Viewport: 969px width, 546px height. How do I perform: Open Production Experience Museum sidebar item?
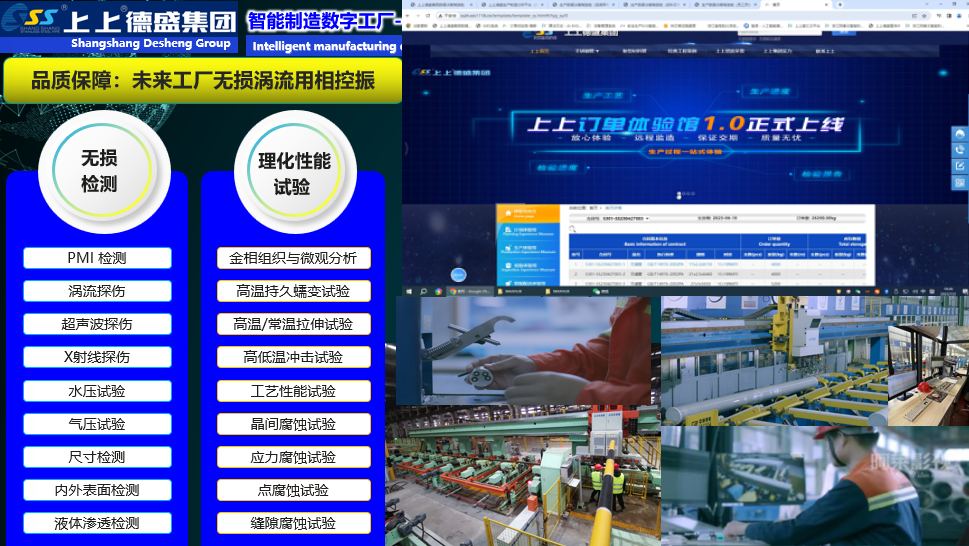click(x=528, y=250)
